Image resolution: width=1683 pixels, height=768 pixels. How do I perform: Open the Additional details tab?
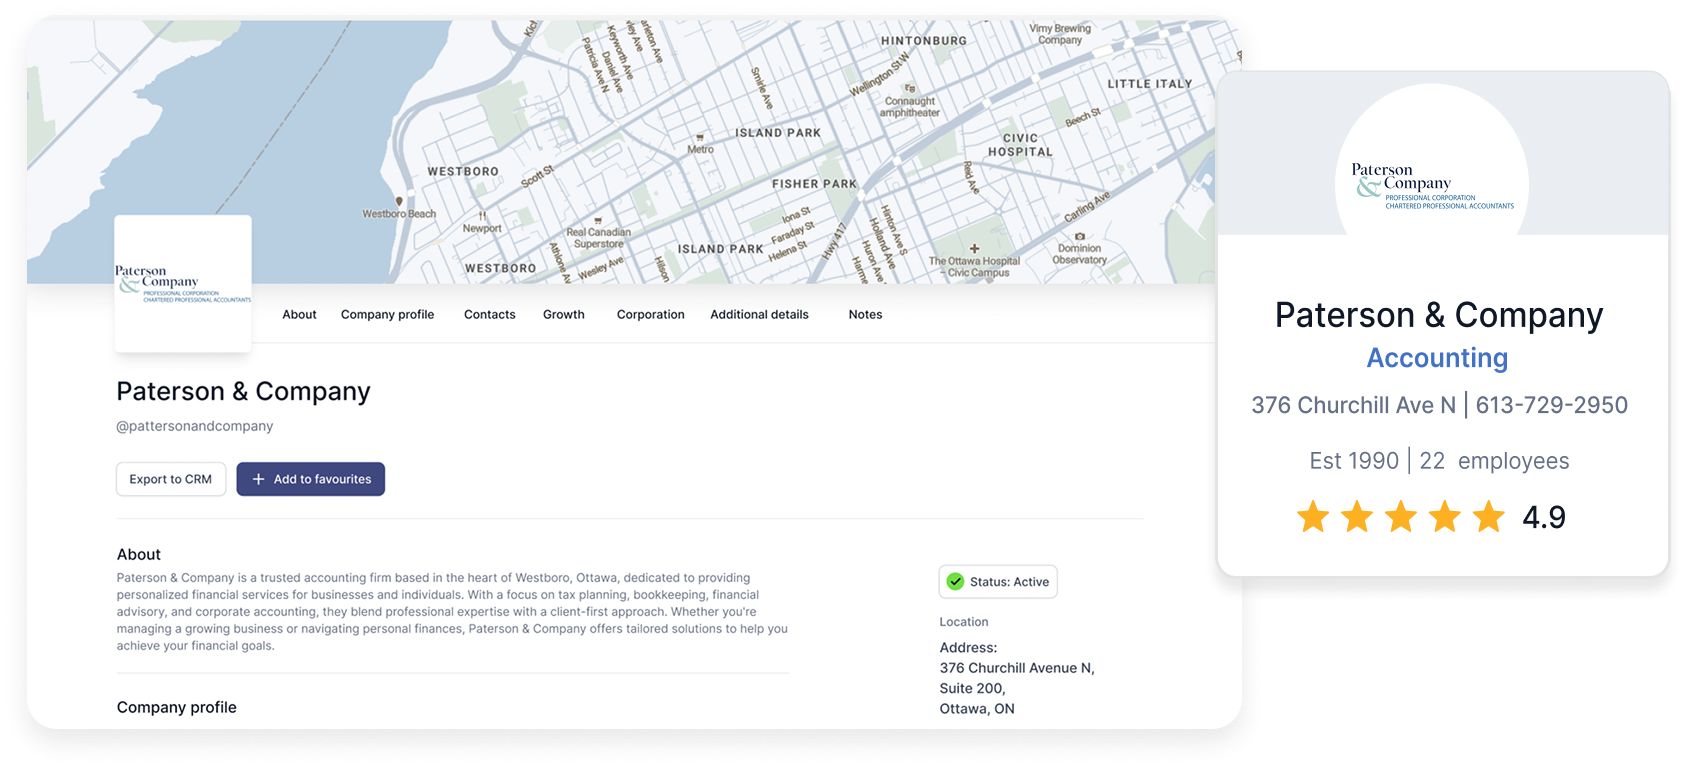pyautogui.click(x=760, y=314)
